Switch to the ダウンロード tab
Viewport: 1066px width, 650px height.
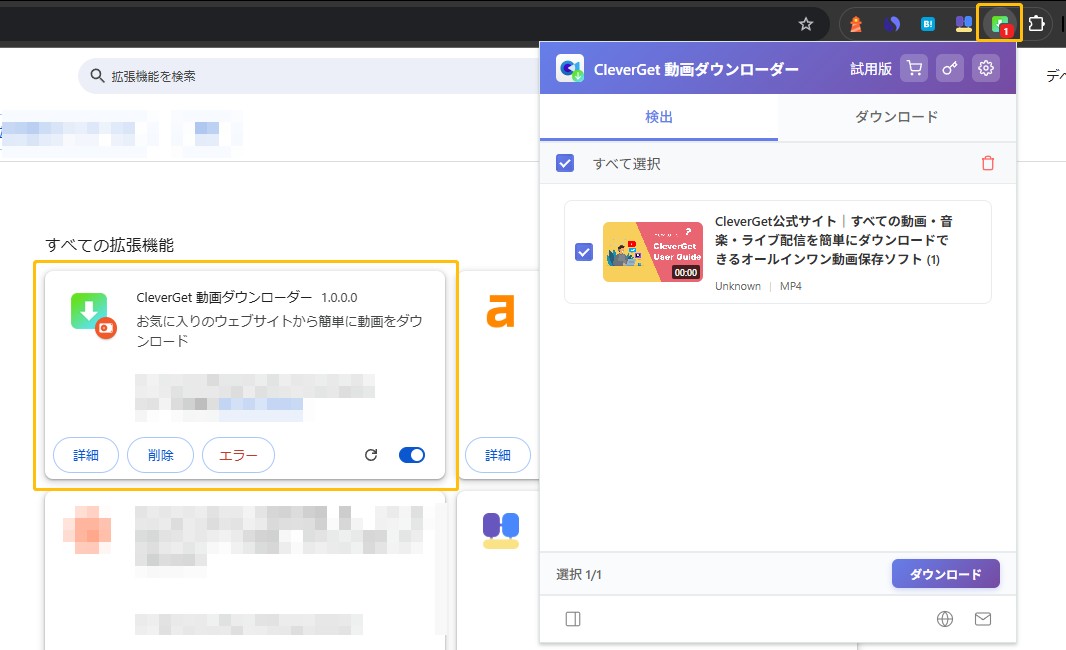tap(897, 117)
